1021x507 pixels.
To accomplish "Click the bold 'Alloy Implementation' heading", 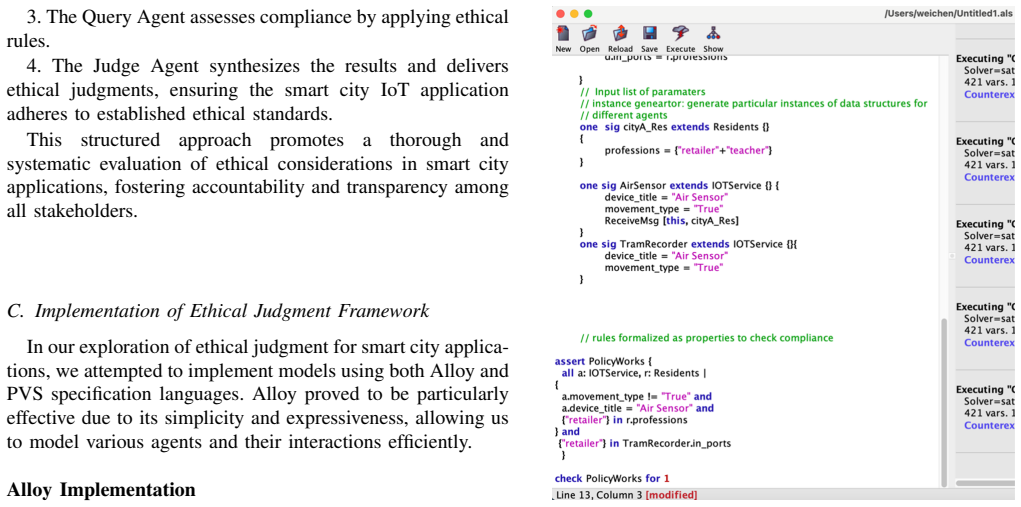I will 101,489.
